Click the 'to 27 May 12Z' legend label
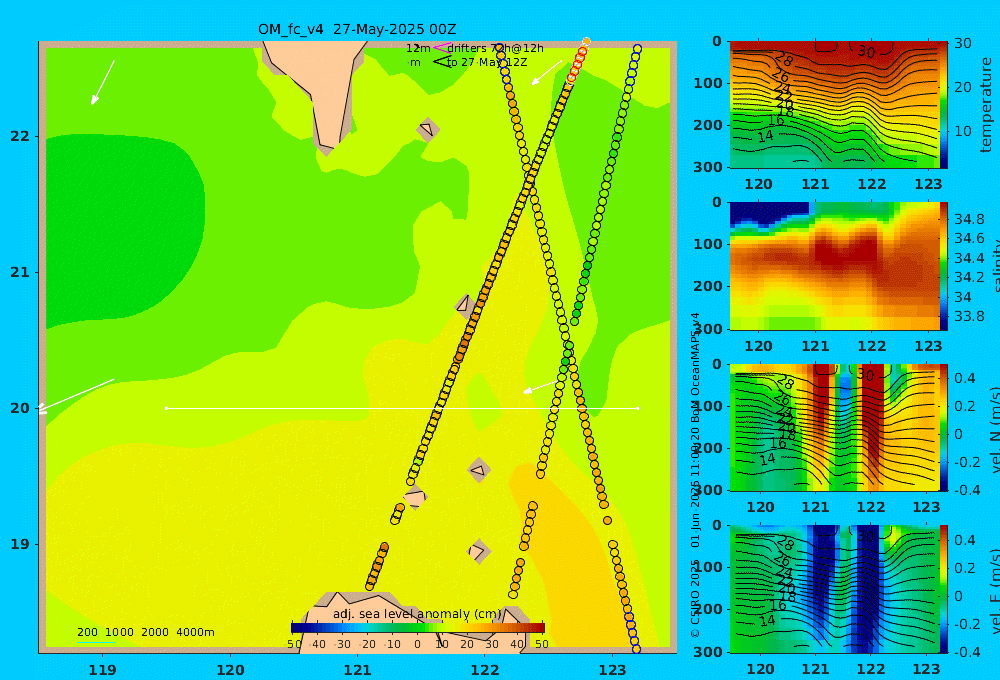1000x680 pixels. (487, 62)
